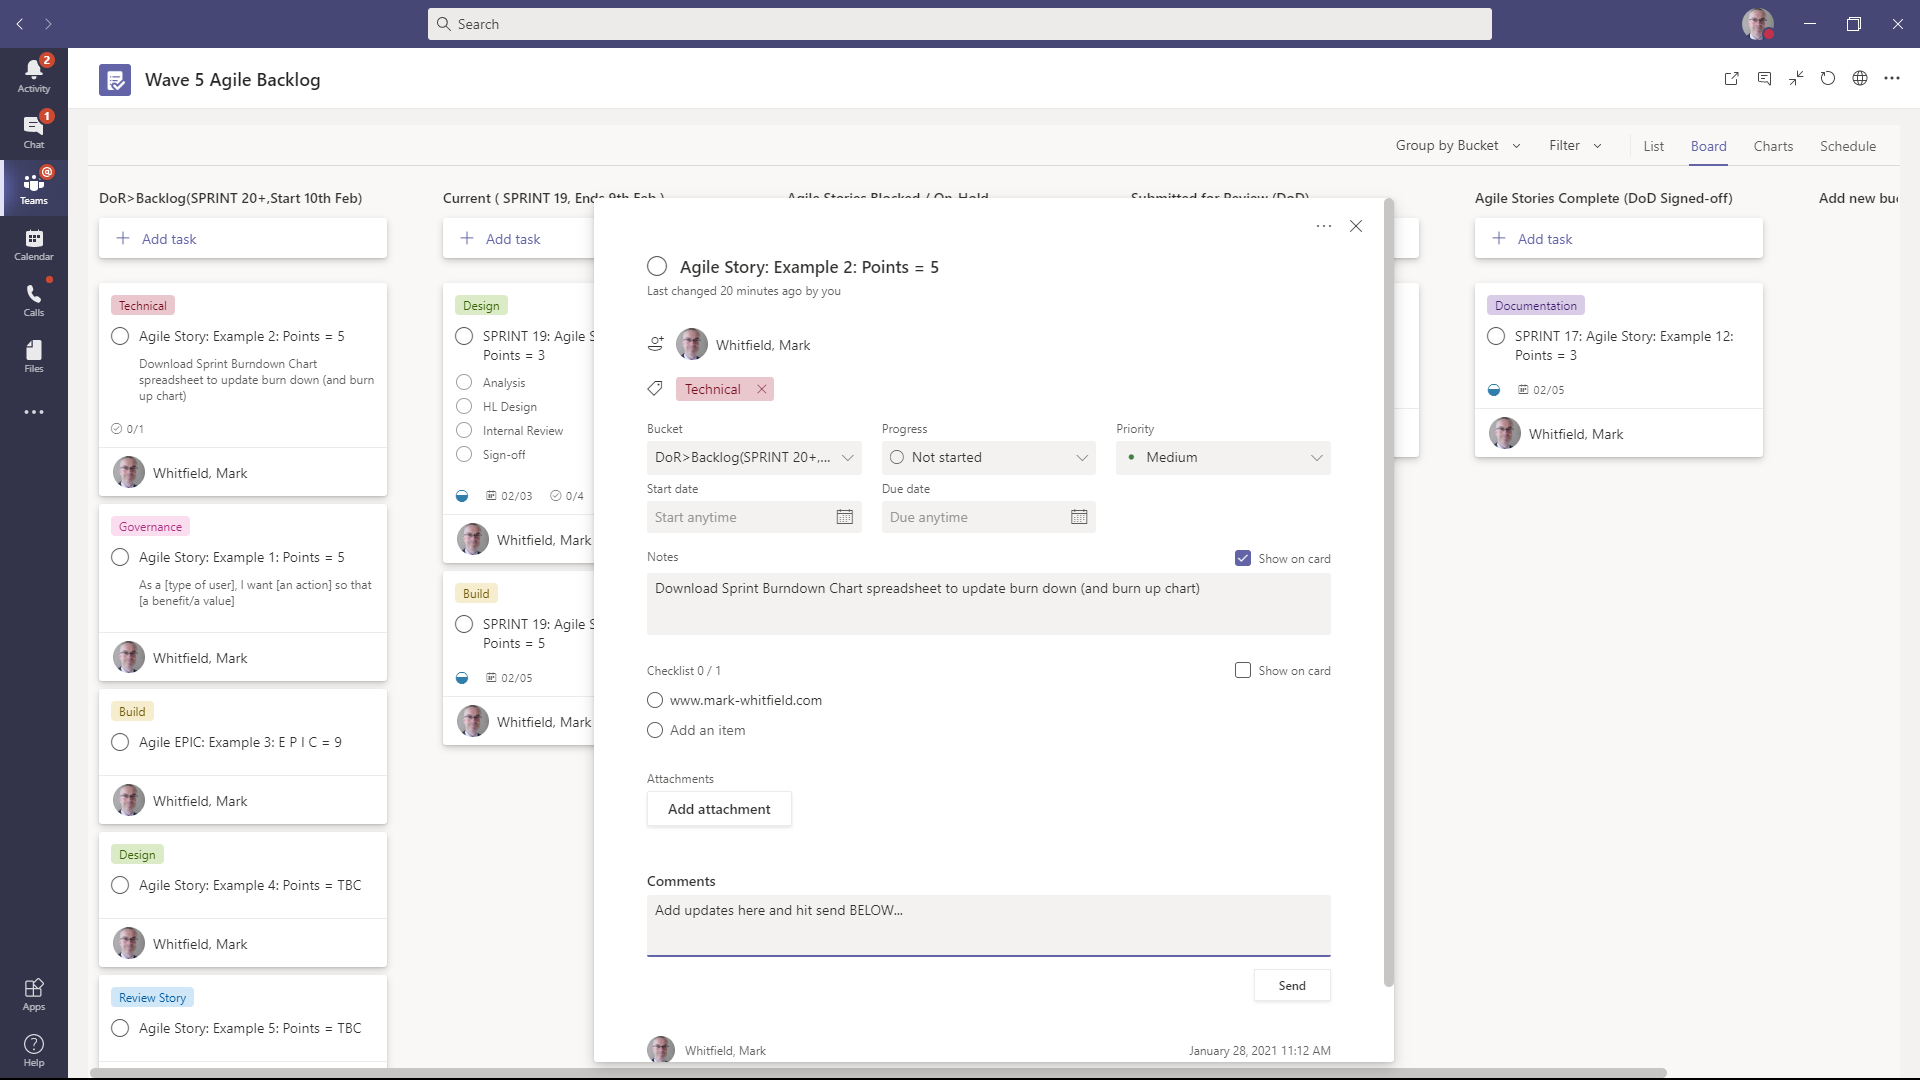Pop out the Wave 5 Agile Backlog tab
Viewport: 1920px width, 1080px height.
click(1731, 79)
